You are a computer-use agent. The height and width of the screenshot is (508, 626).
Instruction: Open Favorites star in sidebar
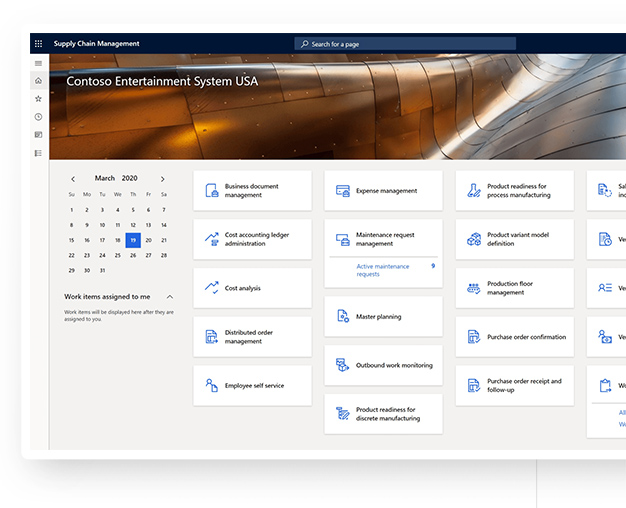[x=38, y=99]
